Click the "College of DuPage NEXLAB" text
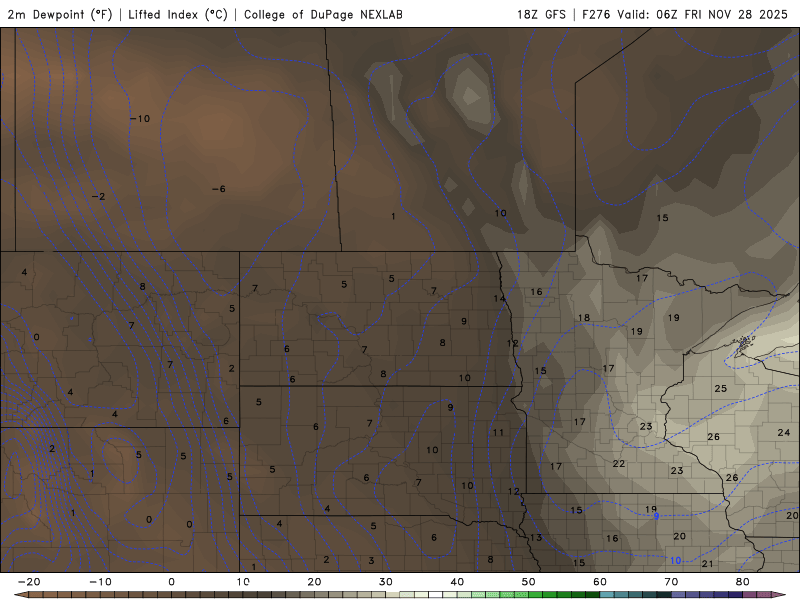800x600 pixels. click(323, 14)
